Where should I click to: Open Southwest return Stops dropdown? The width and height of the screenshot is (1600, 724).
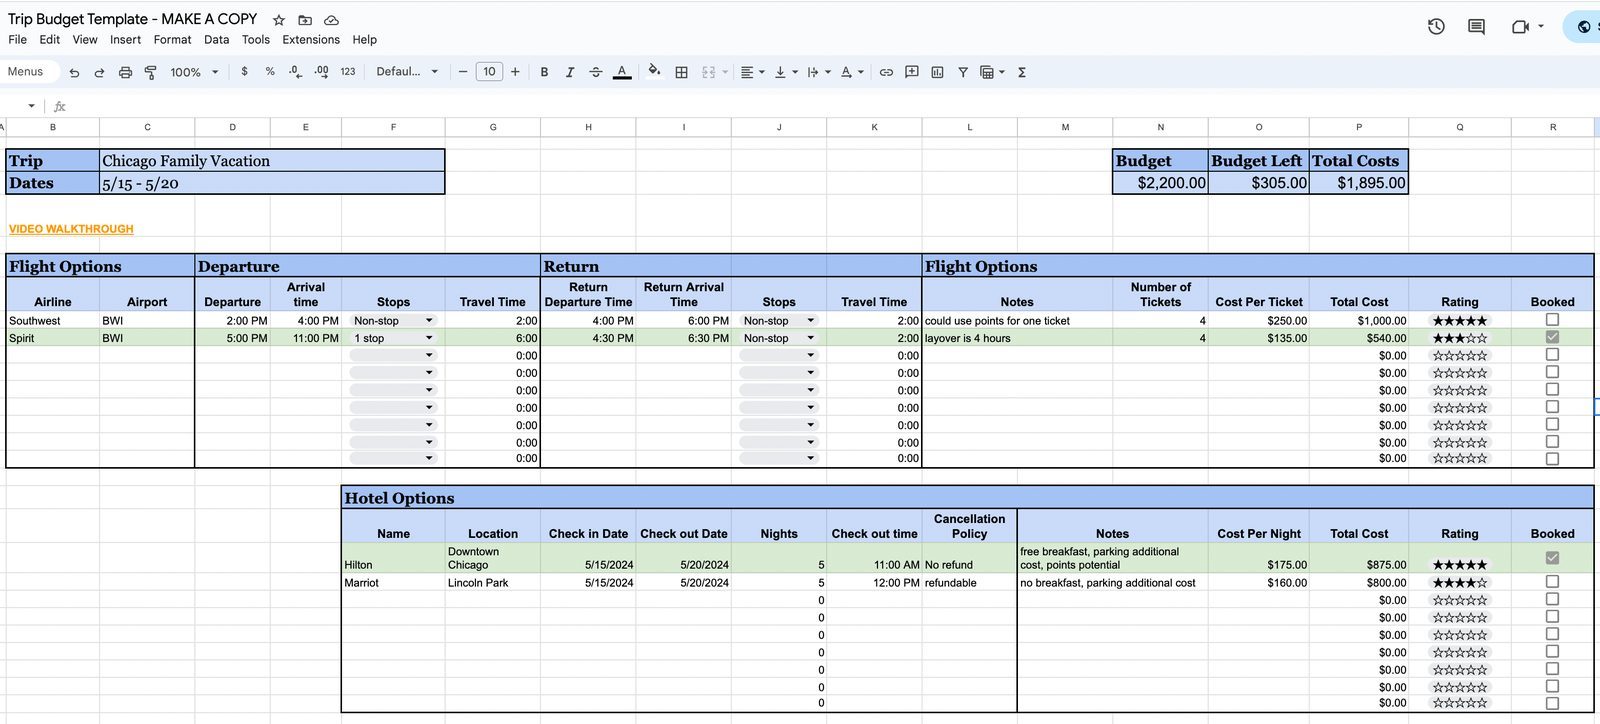click(x=779, y=321)
